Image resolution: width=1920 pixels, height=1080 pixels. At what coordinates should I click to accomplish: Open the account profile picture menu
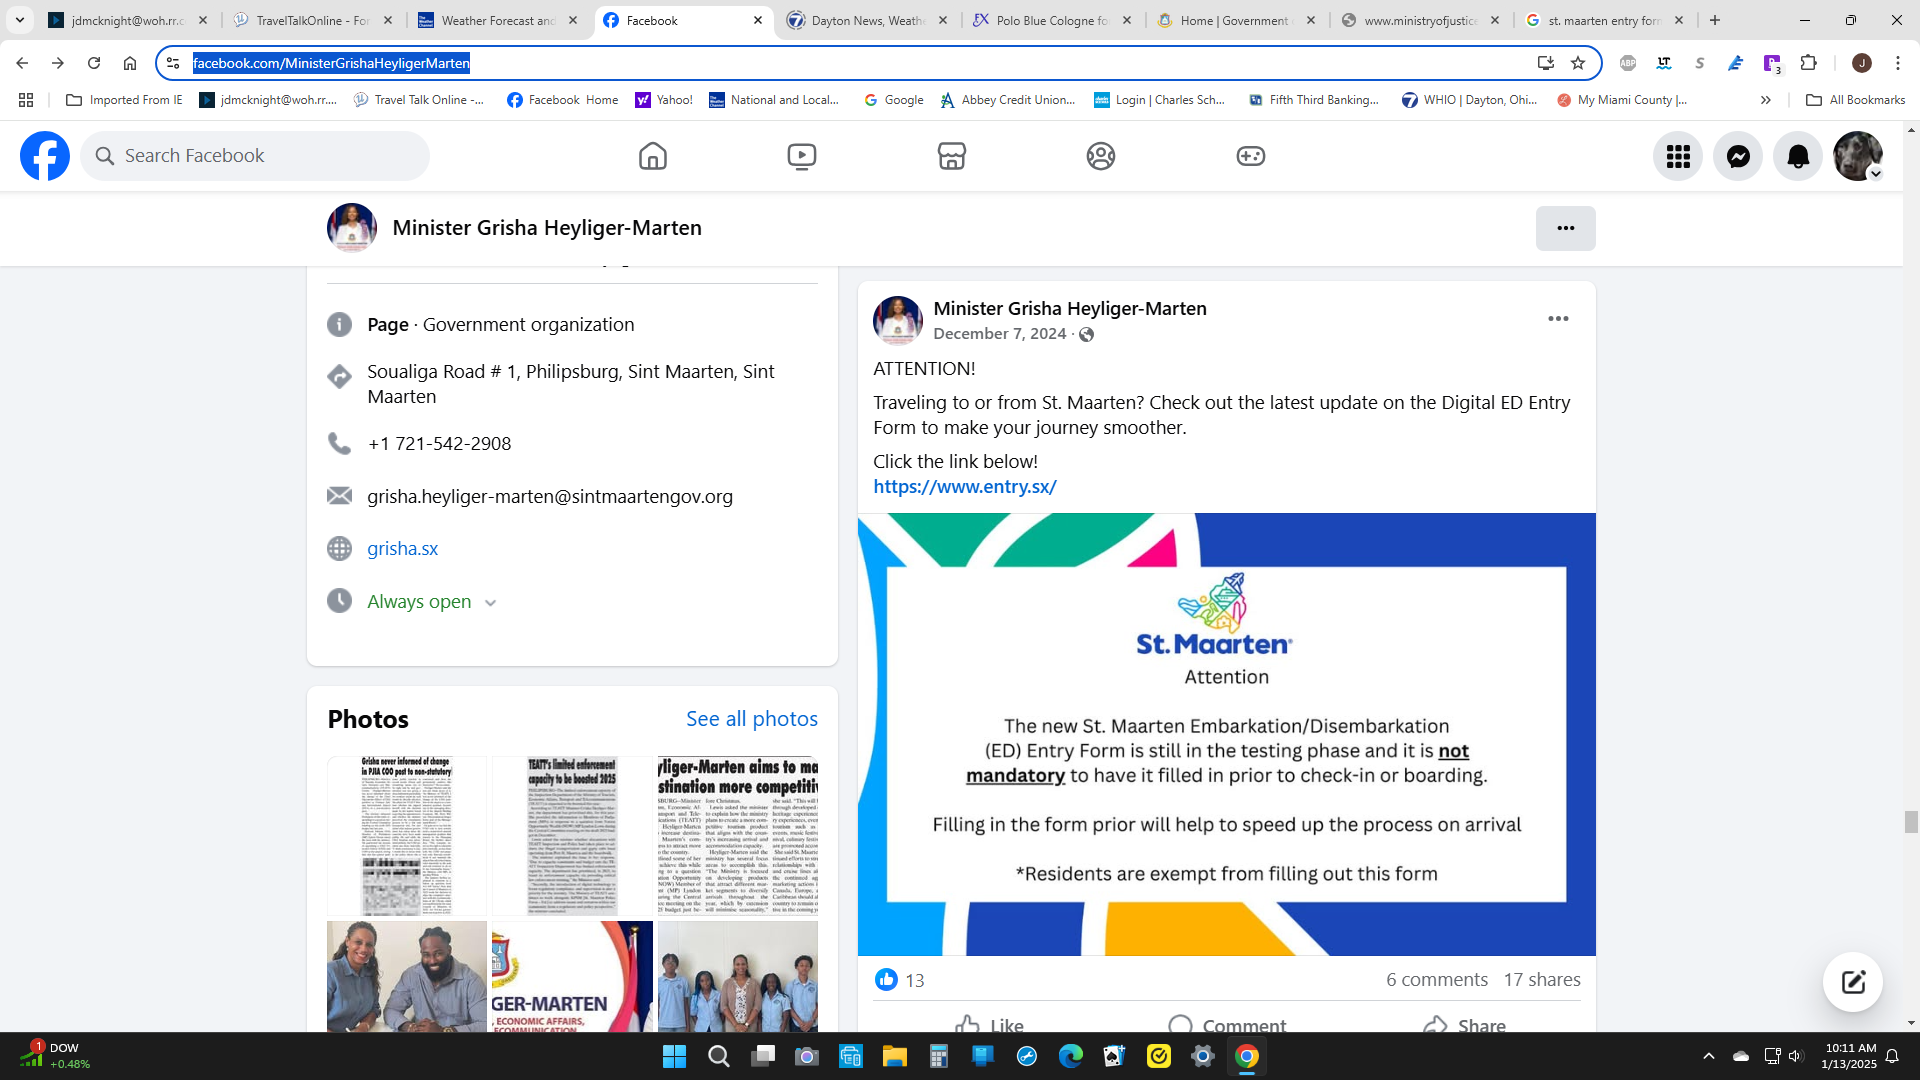[1858, 156]
